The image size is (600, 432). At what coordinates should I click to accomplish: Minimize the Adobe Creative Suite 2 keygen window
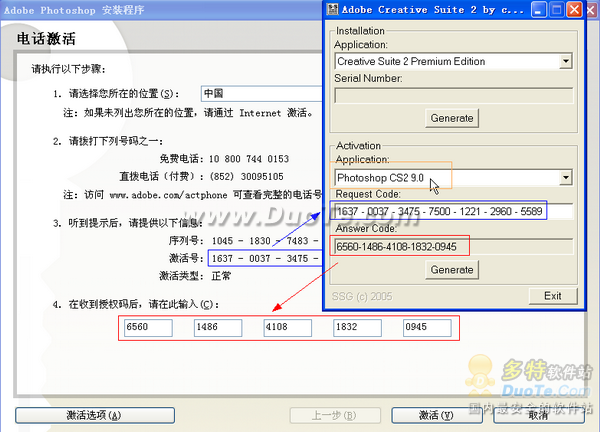tap(538, 10)
